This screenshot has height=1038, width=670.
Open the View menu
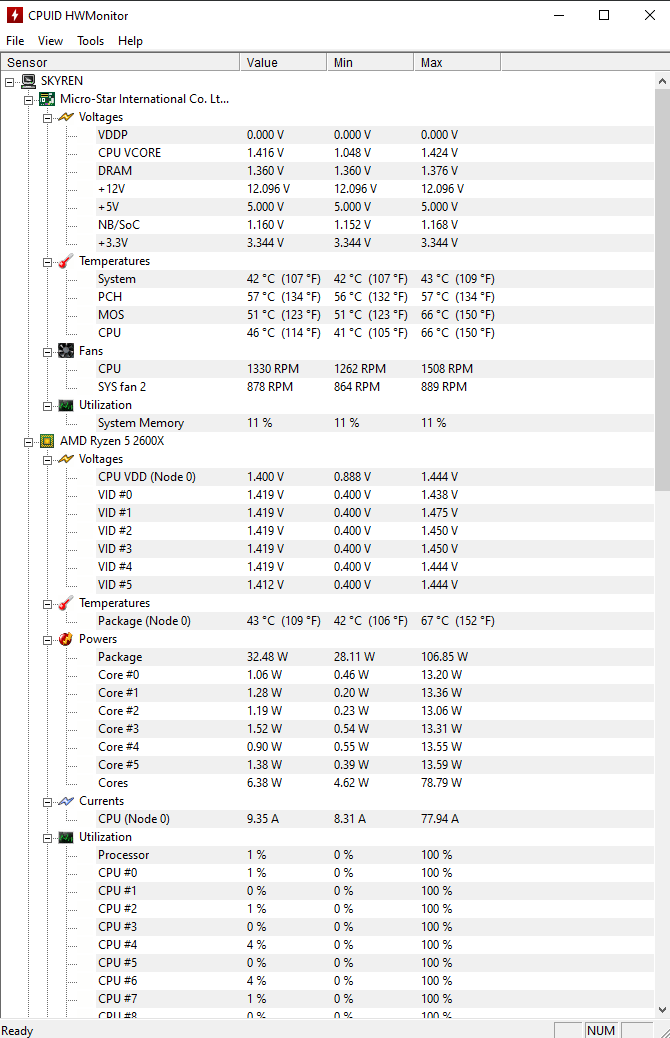[50, 41]
